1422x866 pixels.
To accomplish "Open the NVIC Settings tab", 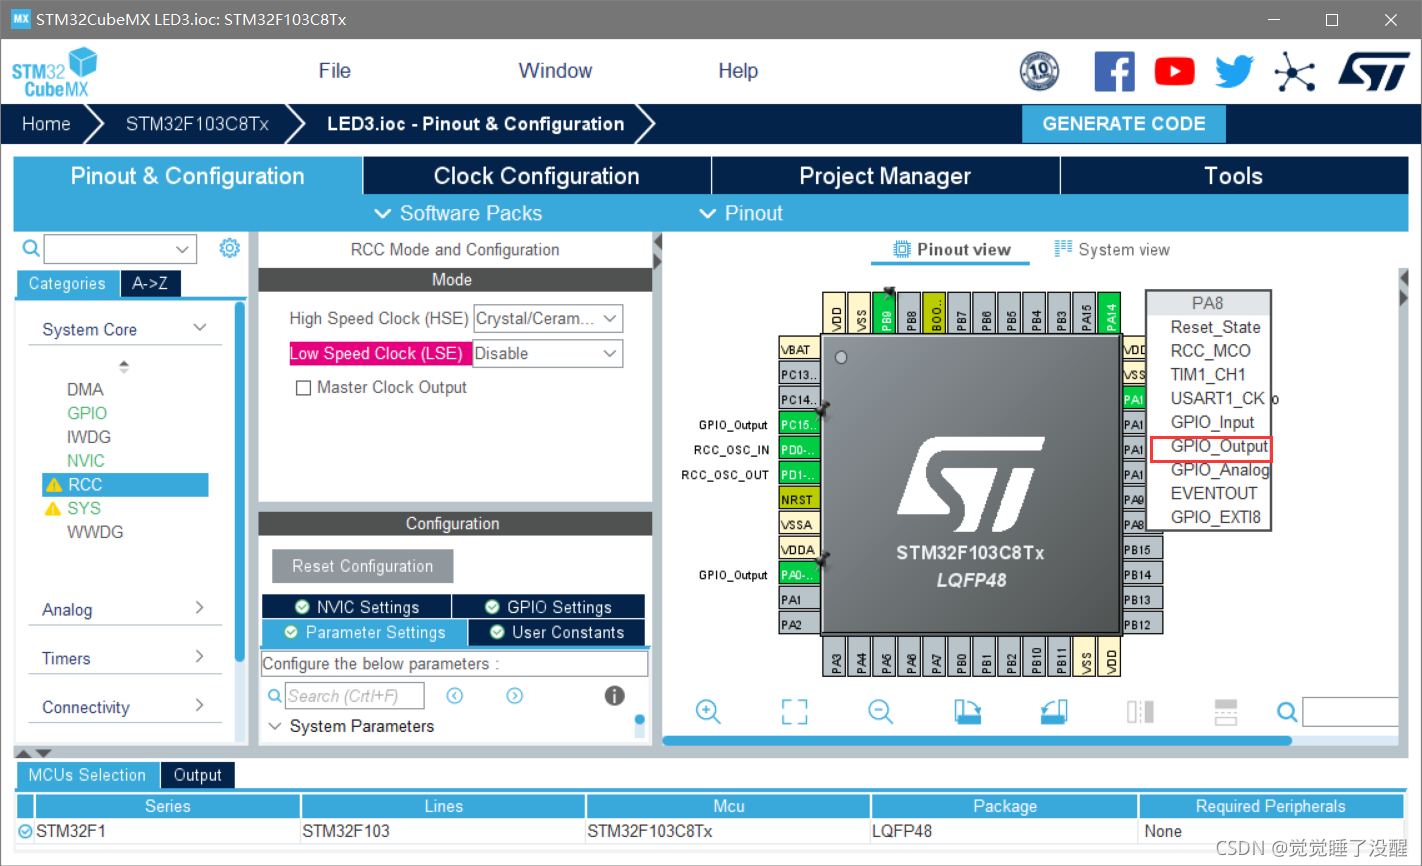I will tap(357, 607).
